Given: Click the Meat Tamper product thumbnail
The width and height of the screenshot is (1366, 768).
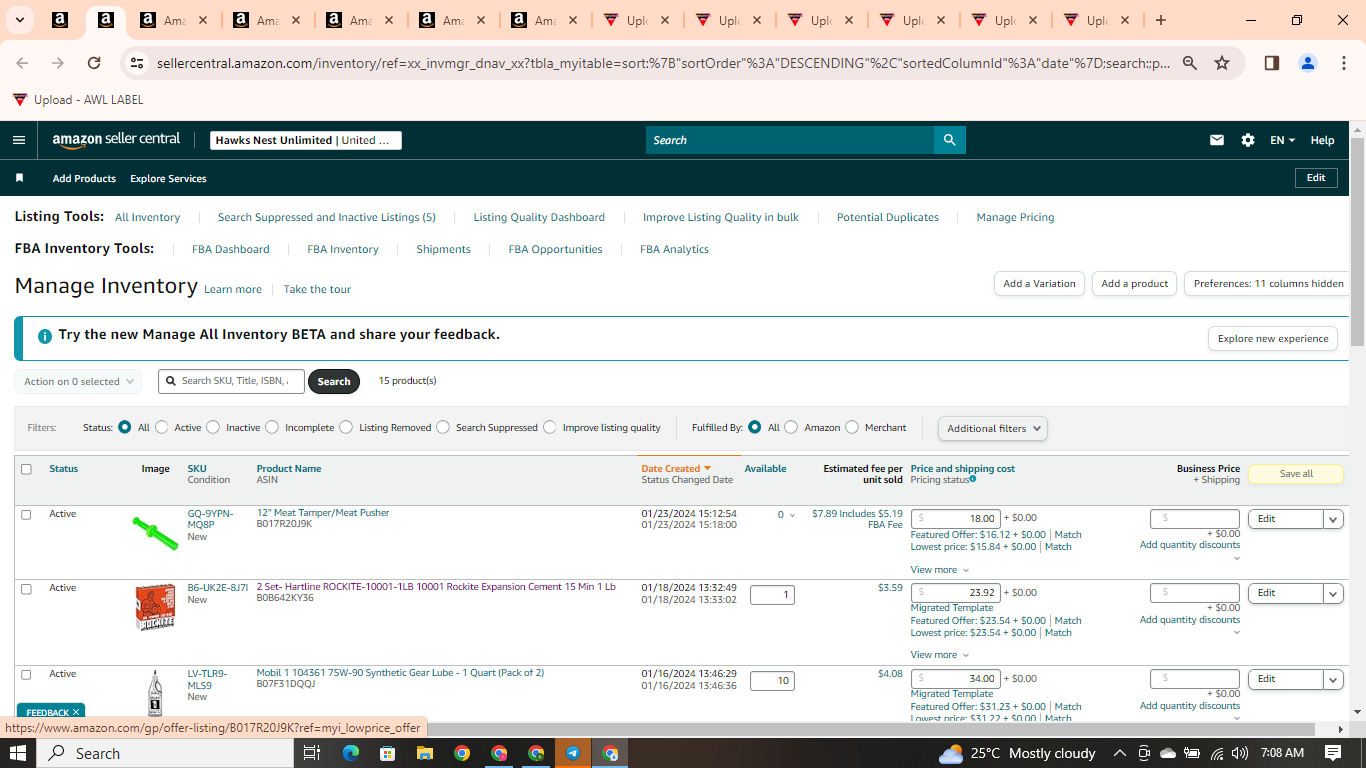Looking at the screenshot, I should coord(155,532).
